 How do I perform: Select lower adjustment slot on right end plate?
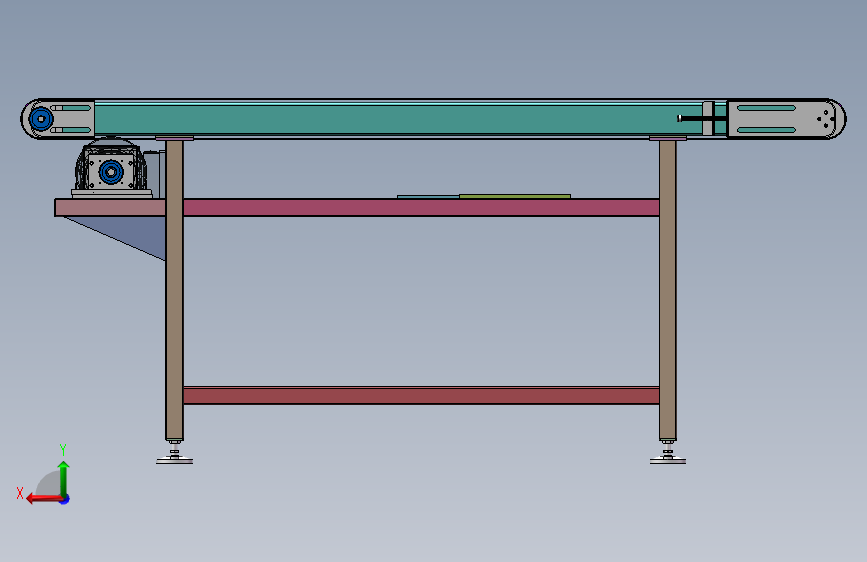(x=766, y=130)
